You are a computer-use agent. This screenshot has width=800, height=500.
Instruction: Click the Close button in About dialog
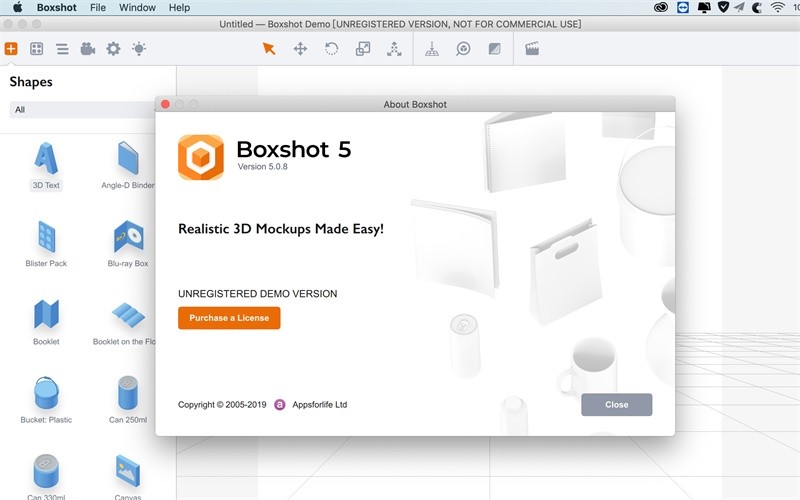pos(616,405)
